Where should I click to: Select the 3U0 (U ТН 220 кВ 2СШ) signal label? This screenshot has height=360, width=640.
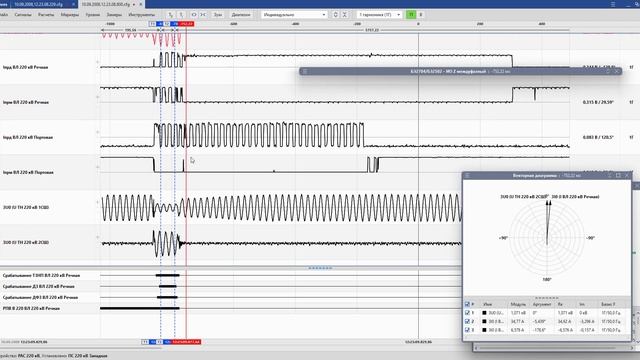(x=25, y=242)
